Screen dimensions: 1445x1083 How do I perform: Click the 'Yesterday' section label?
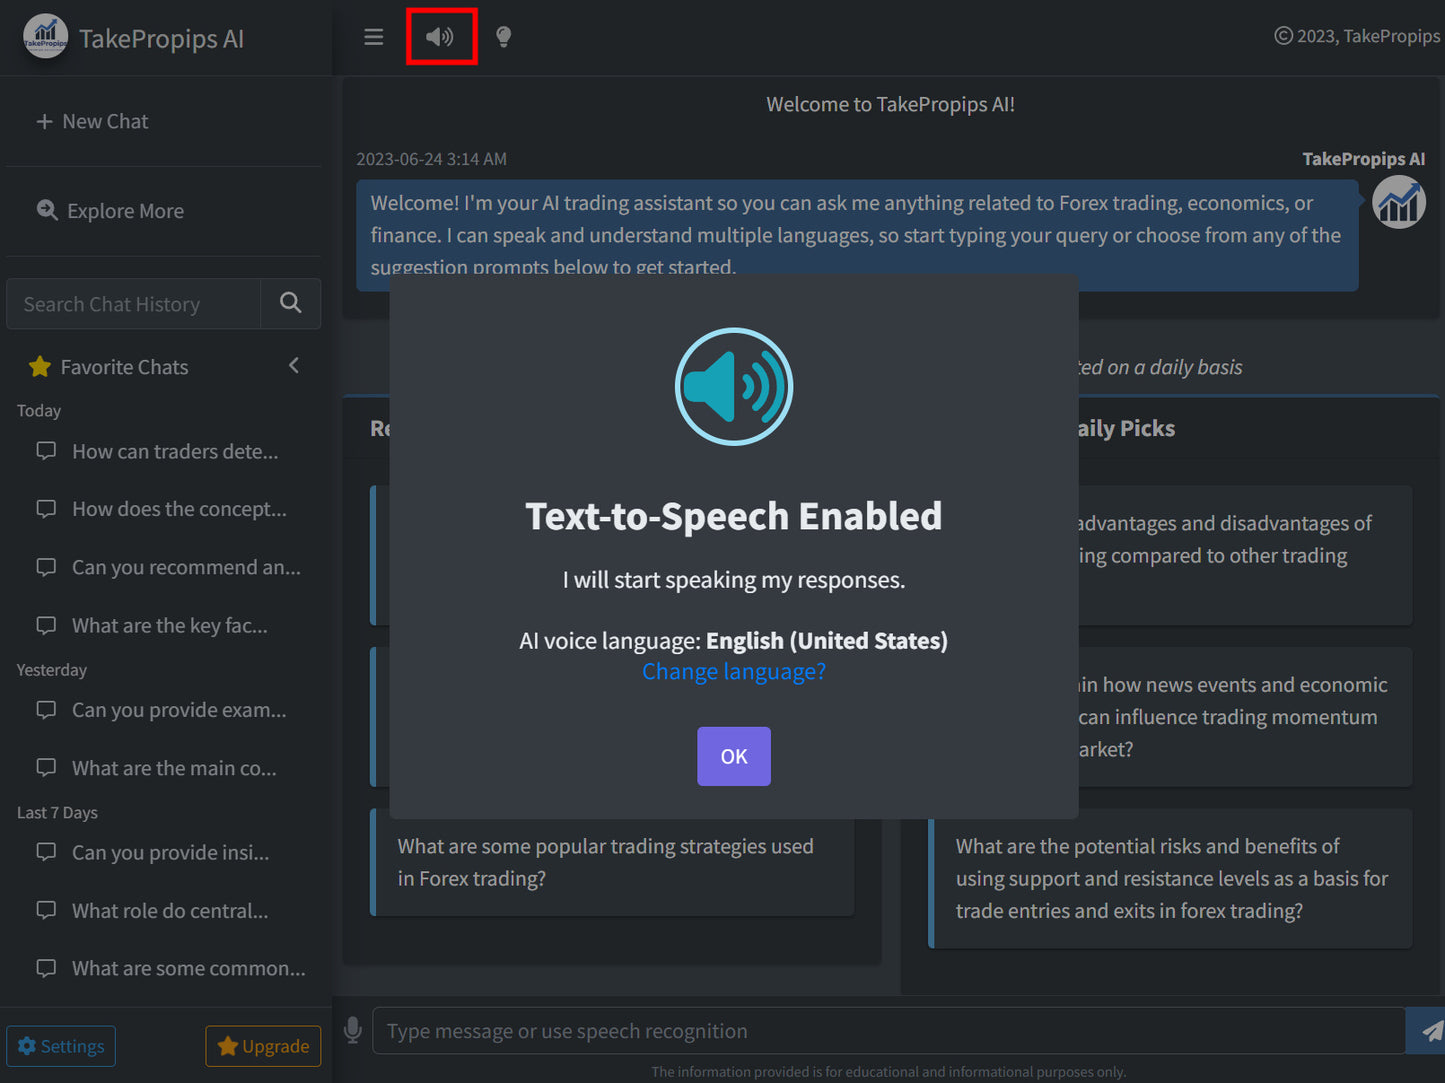(52, 670)
